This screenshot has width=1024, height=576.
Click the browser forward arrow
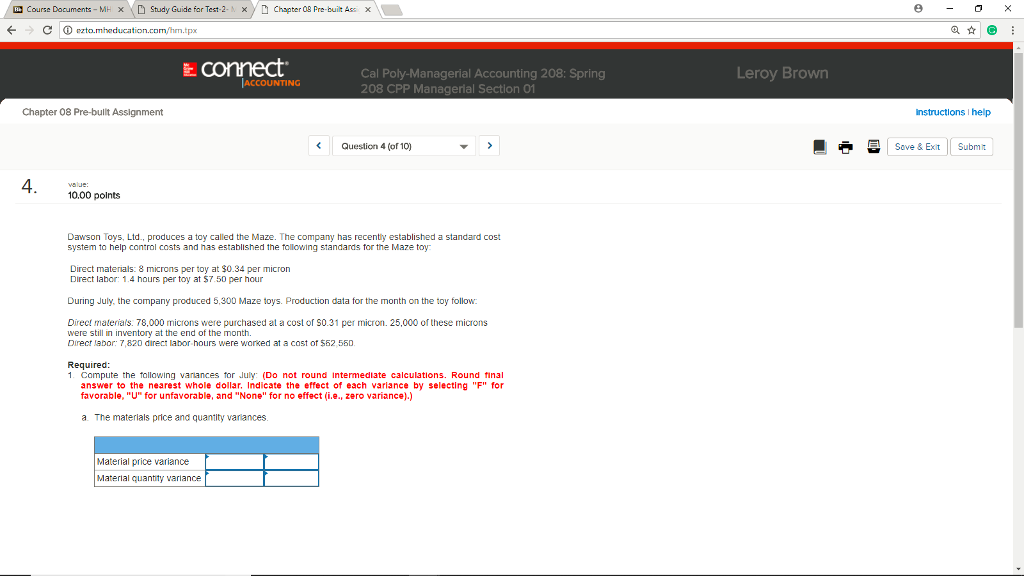(29, 30)
